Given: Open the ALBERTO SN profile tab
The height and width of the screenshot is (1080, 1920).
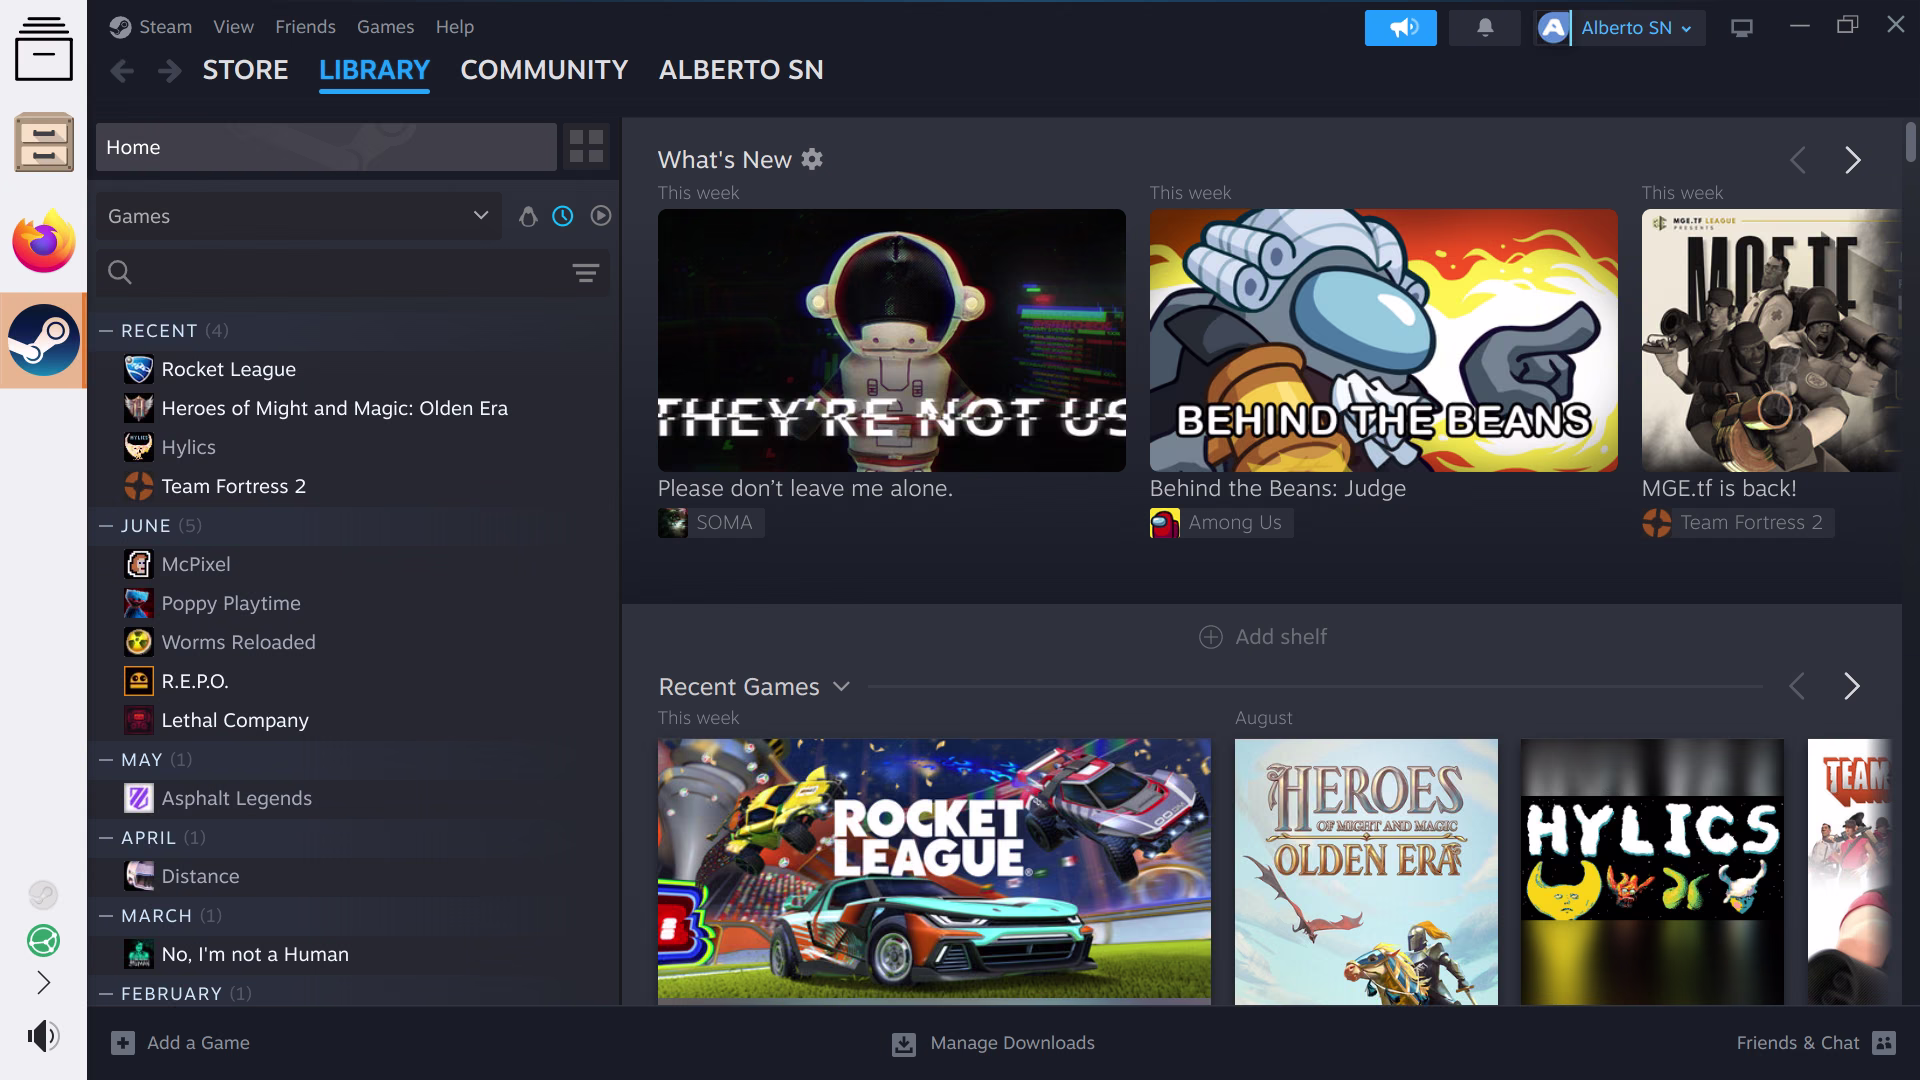Looking at the screenshot, I should tap(741, 70).
